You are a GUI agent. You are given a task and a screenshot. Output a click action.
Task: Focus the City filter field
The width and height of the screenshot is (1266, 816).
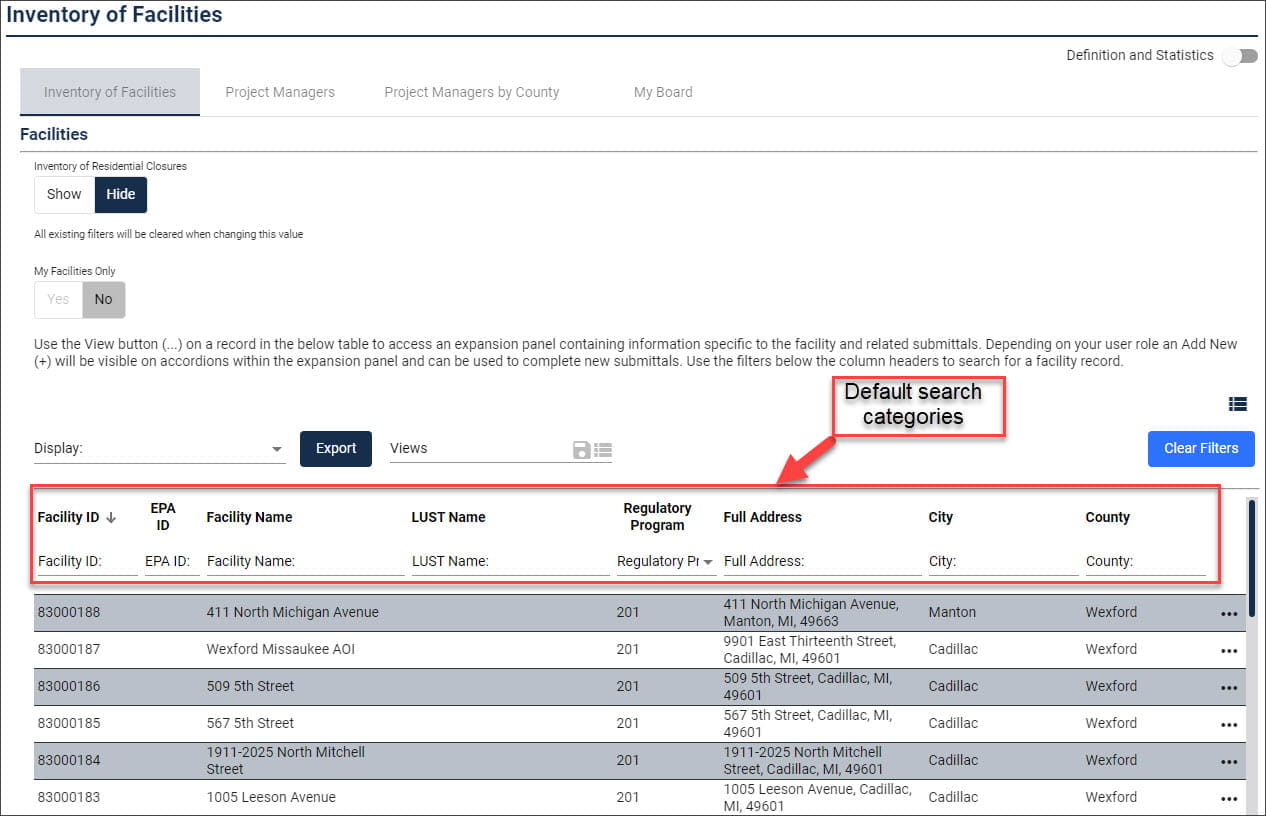click(1004, 561)
